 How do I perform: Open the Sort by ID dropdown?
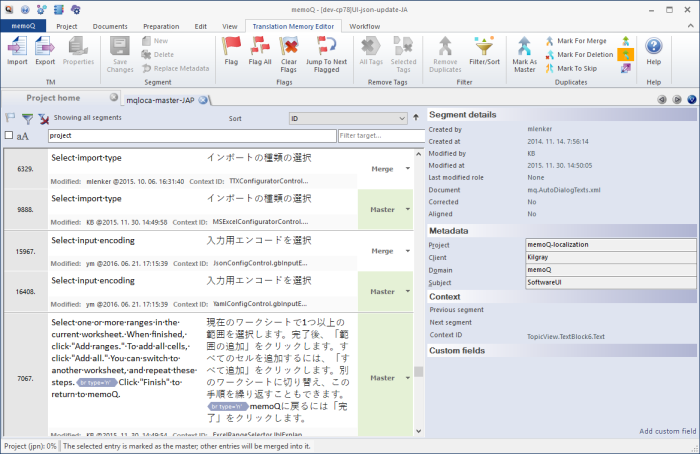tap(348, 118)
